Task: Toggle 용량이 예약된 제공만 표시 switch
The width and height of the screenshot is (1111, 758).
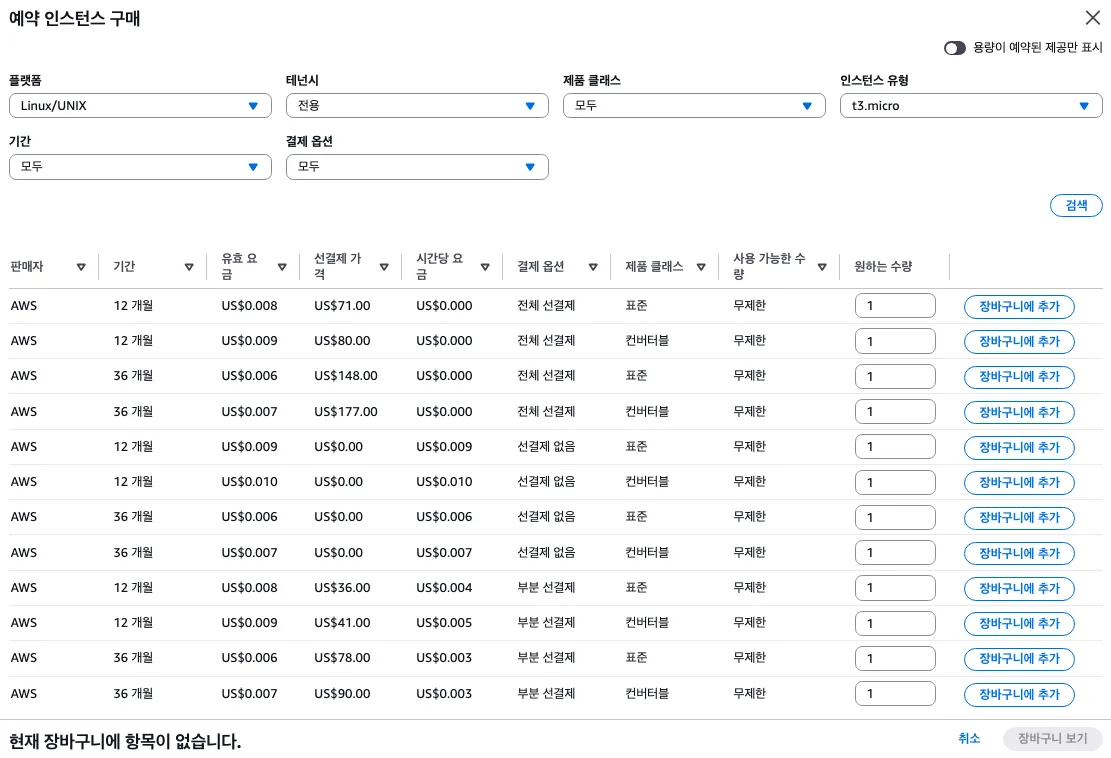Action: pos(954,47)
